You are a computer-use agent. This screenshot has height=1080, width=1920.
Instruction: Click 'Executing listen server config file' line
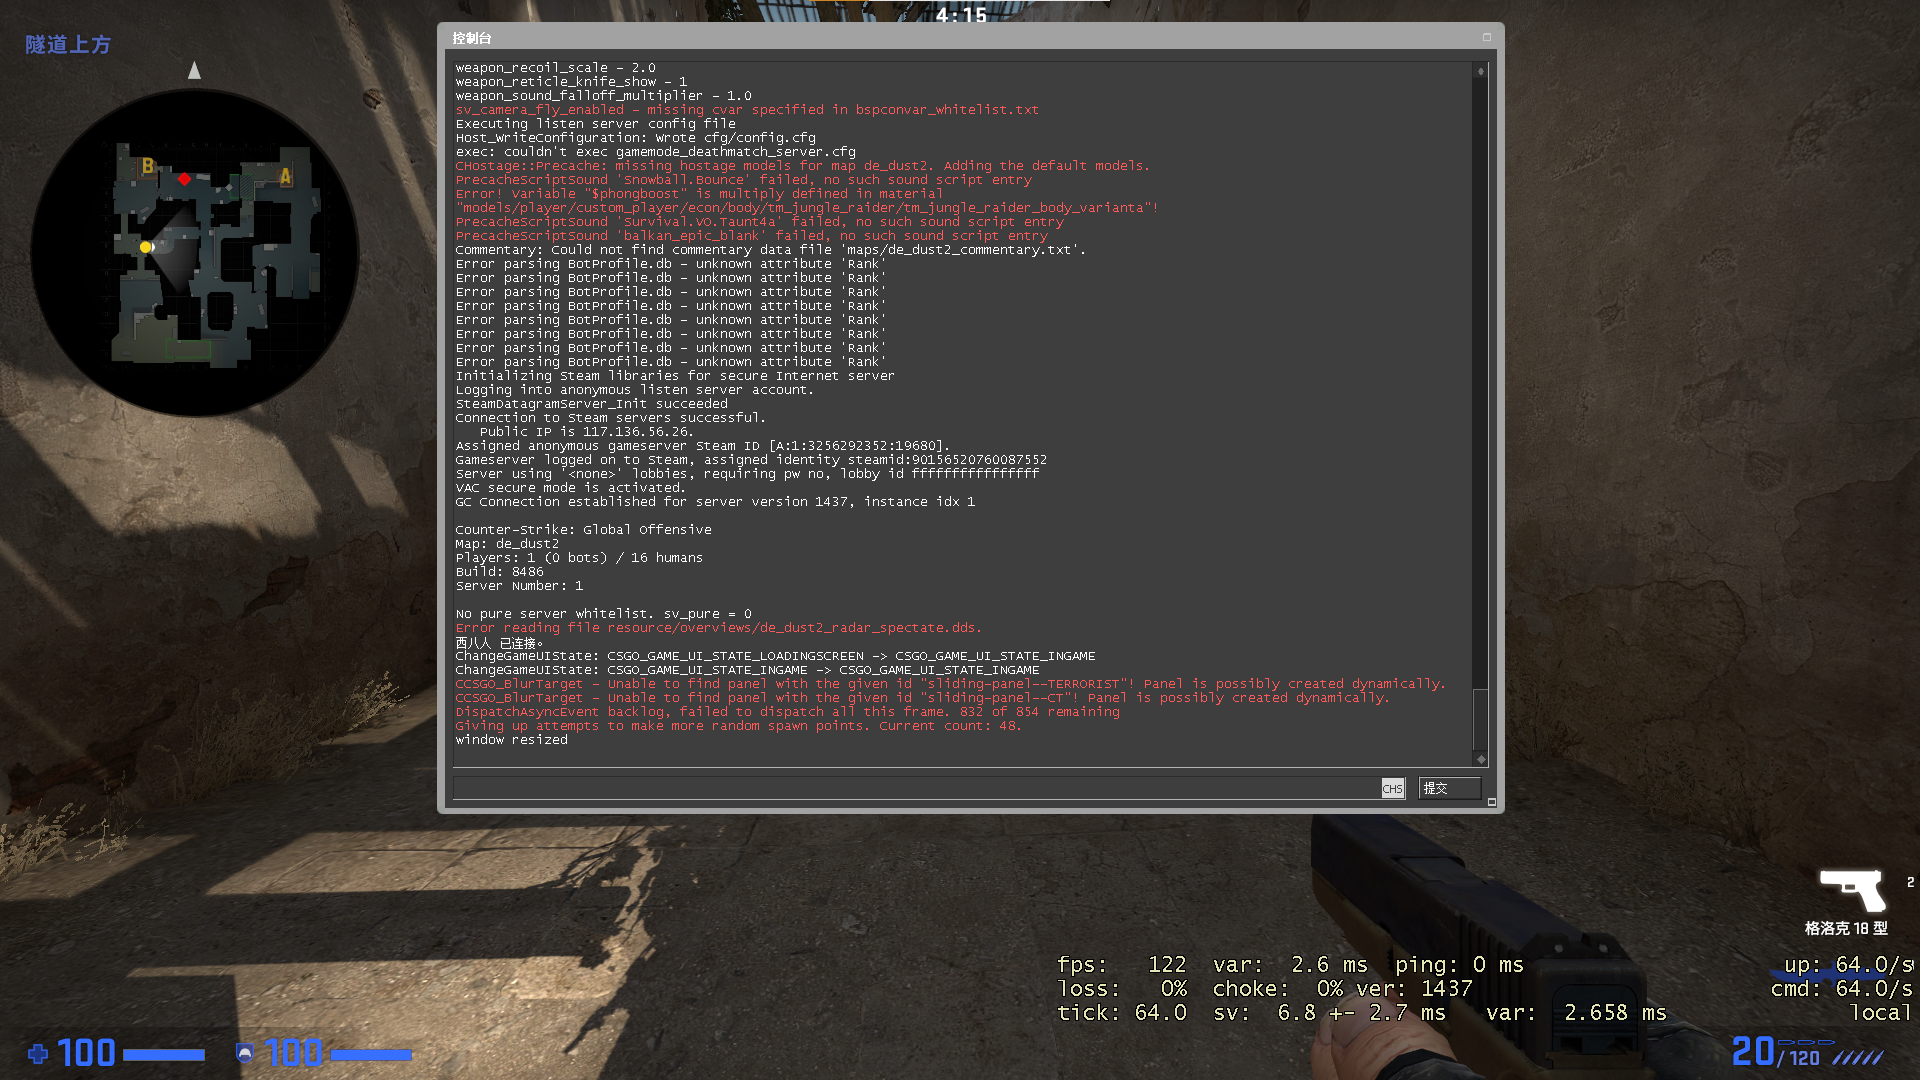click(595, 124)
